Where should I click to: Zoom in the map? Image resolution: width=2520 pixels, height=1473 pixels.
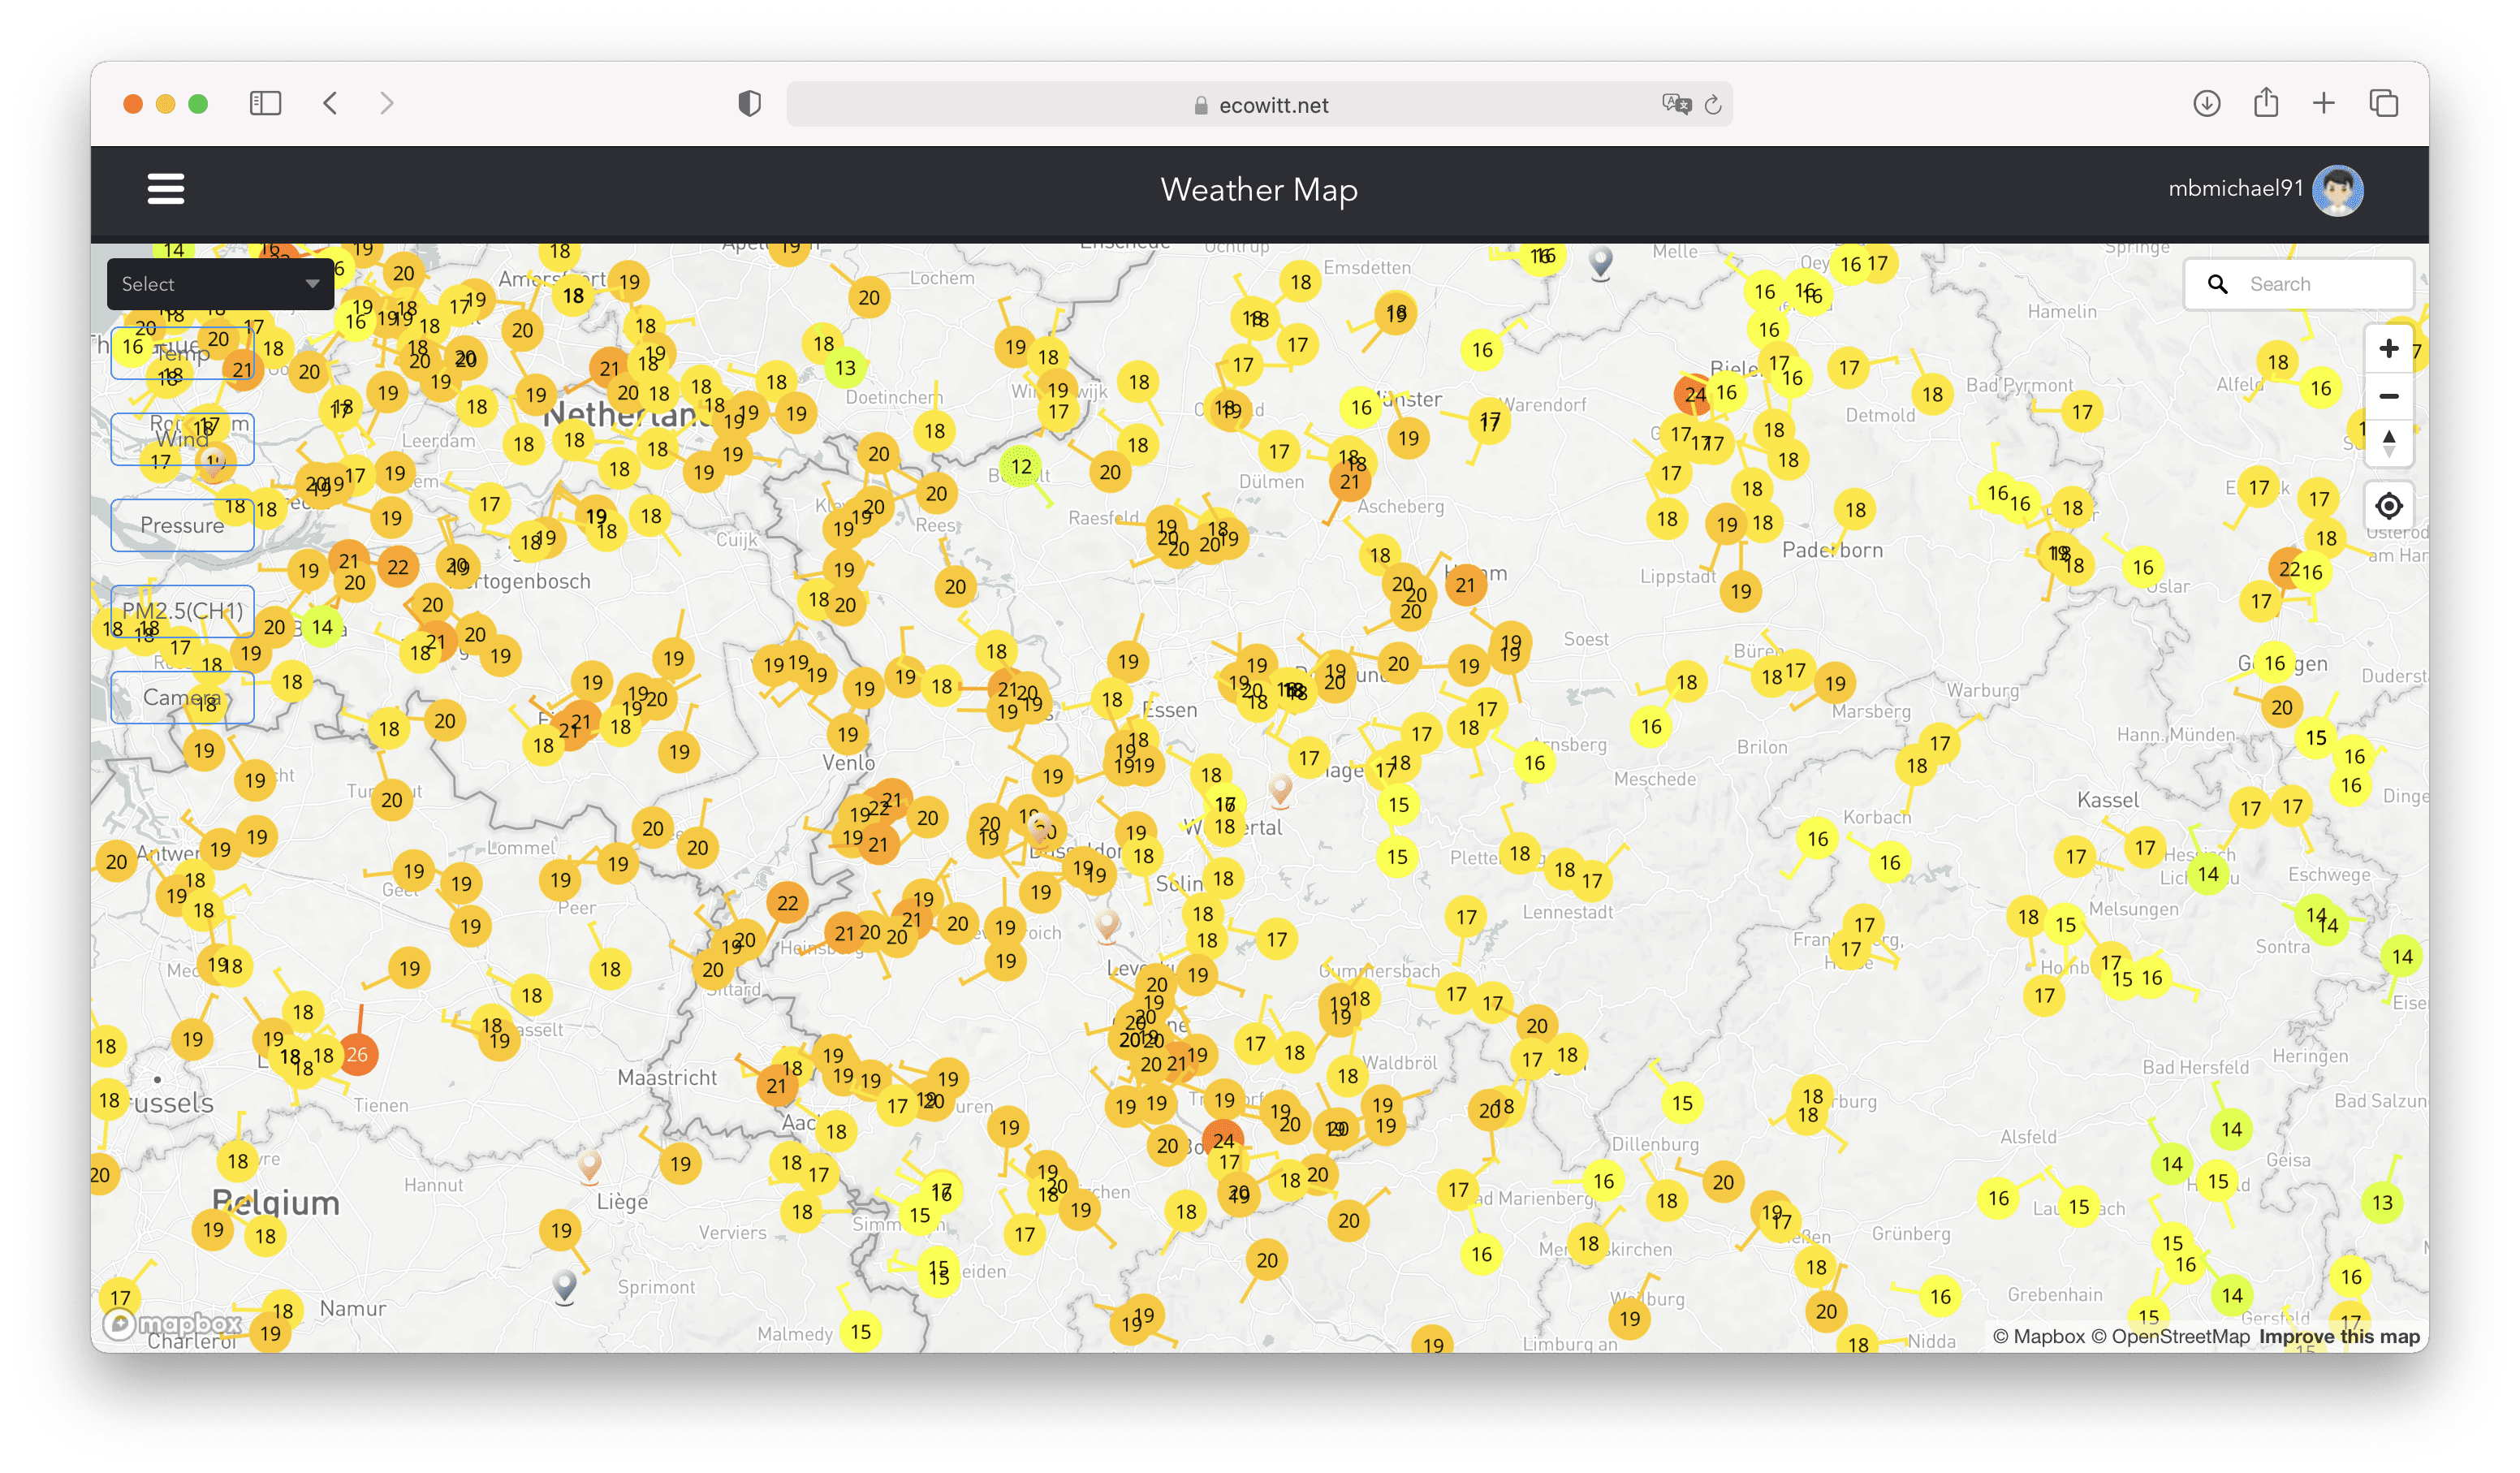(x=2388, y=349)
